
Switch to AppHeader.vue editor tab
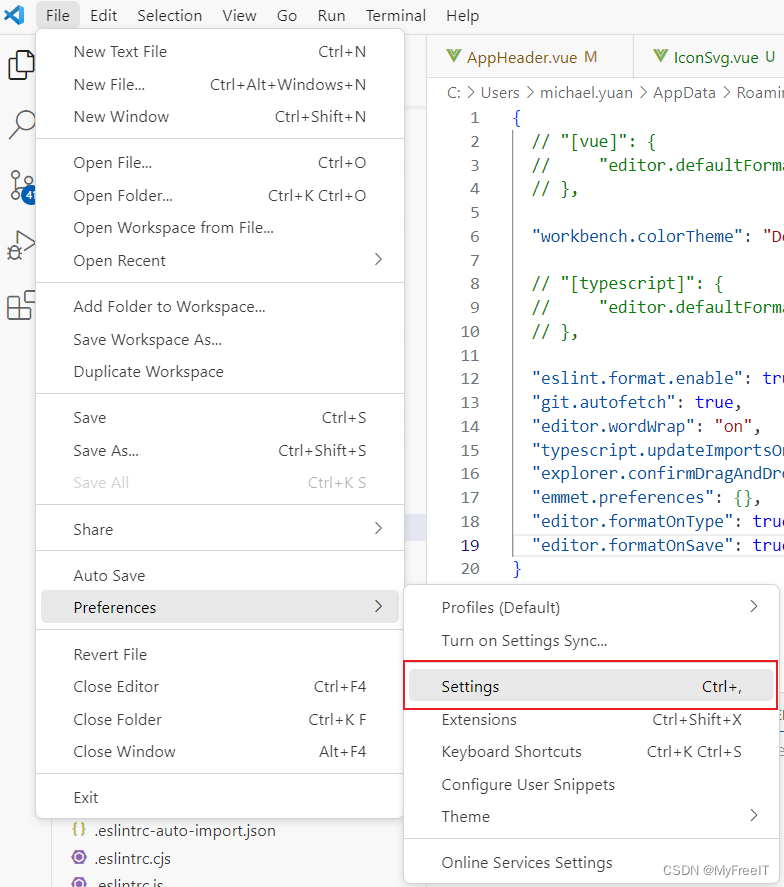click(x=530, y=57)
